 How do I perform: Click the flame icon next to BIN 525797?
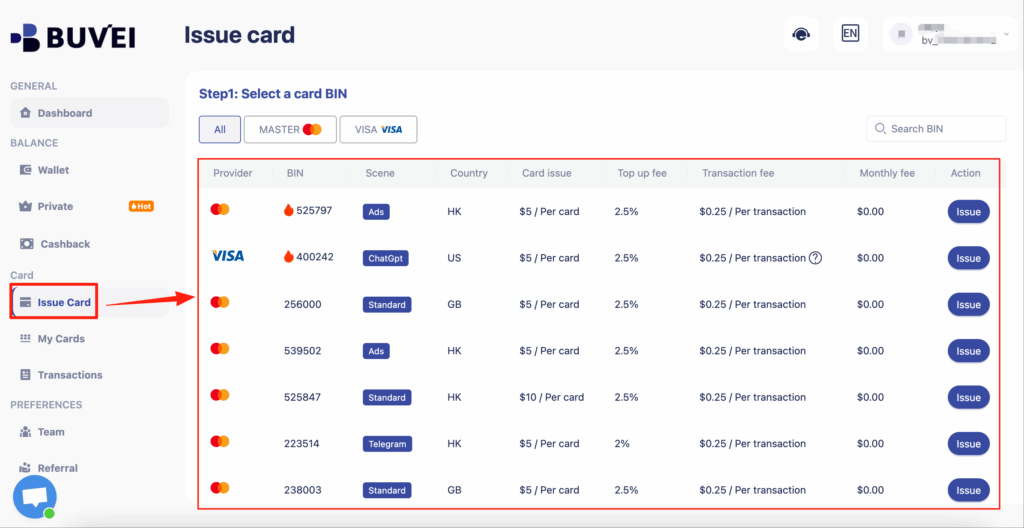(x=289, y=211)
